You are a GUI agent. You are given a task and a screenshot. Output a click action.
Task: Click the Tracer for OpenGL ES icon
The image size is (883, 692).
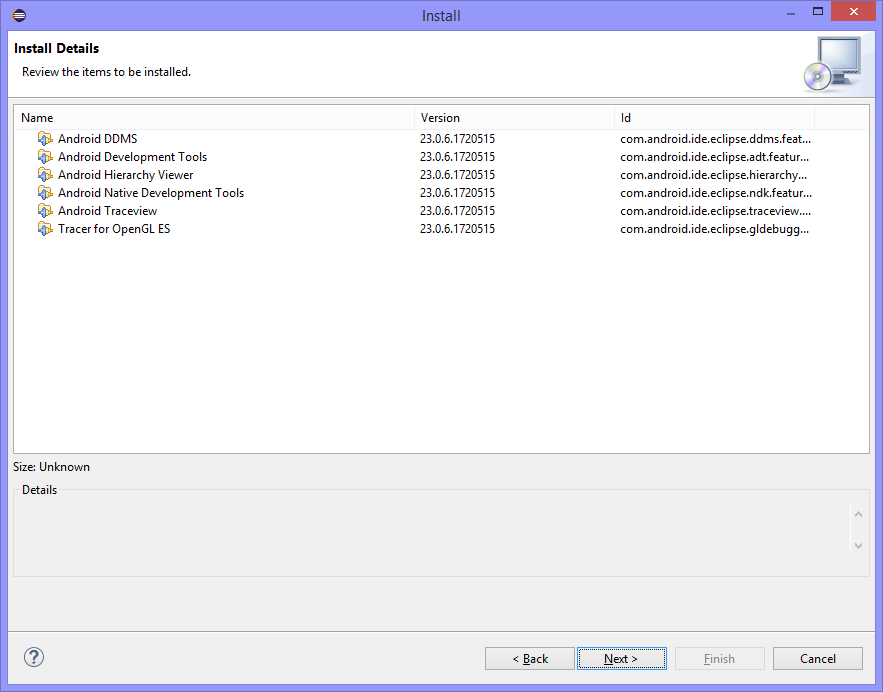[45, 229]
